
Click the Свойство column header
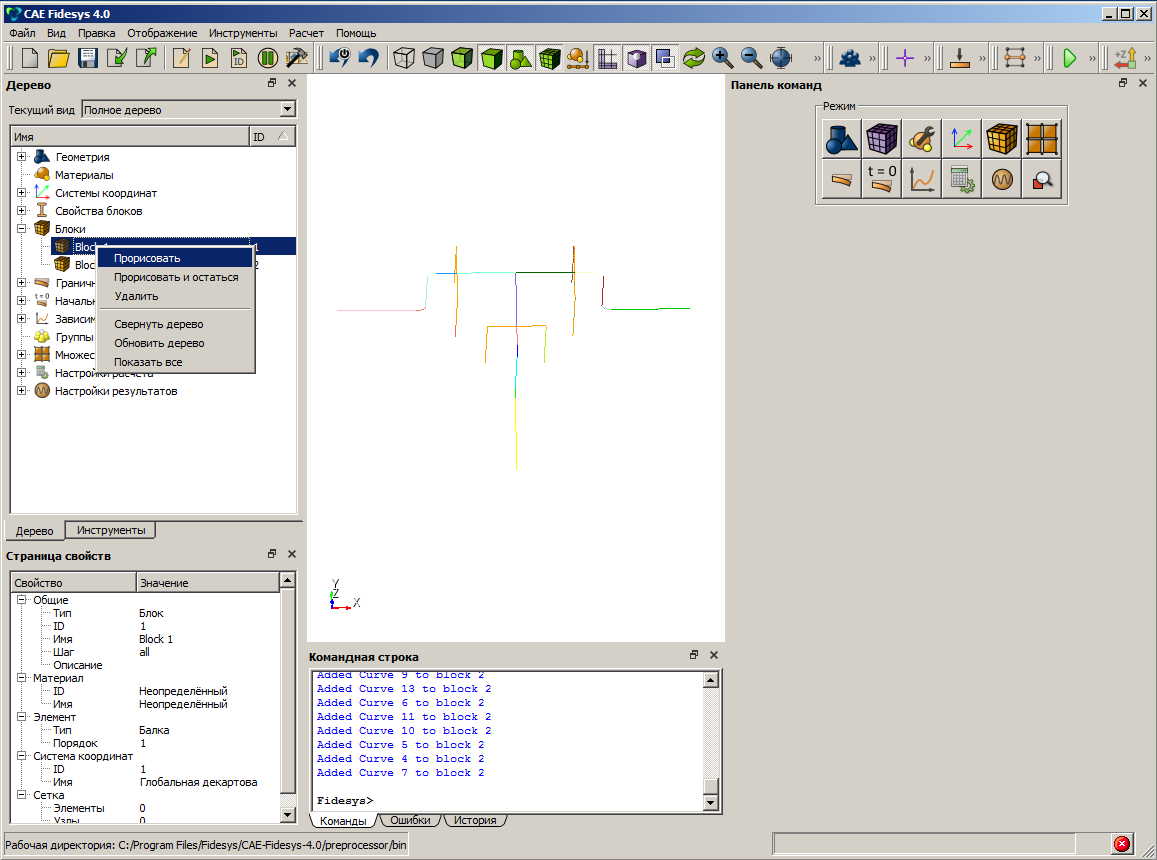[73, 582]
